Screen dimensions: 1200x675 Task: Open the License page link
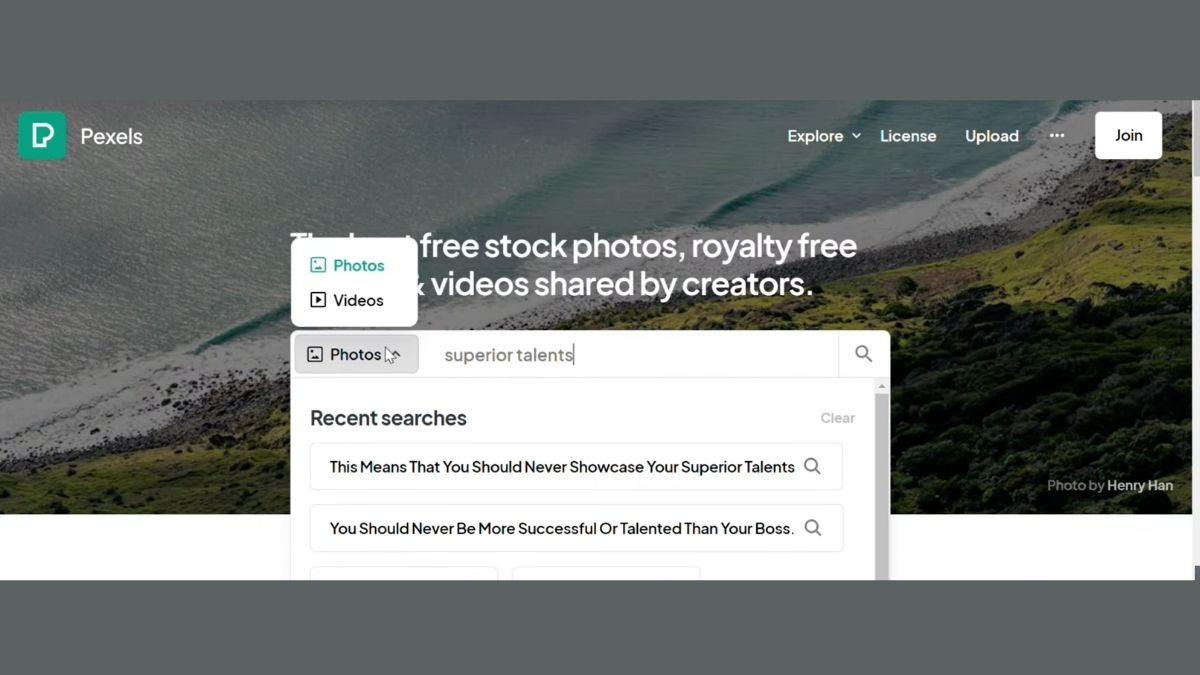(x=908, y=136)
